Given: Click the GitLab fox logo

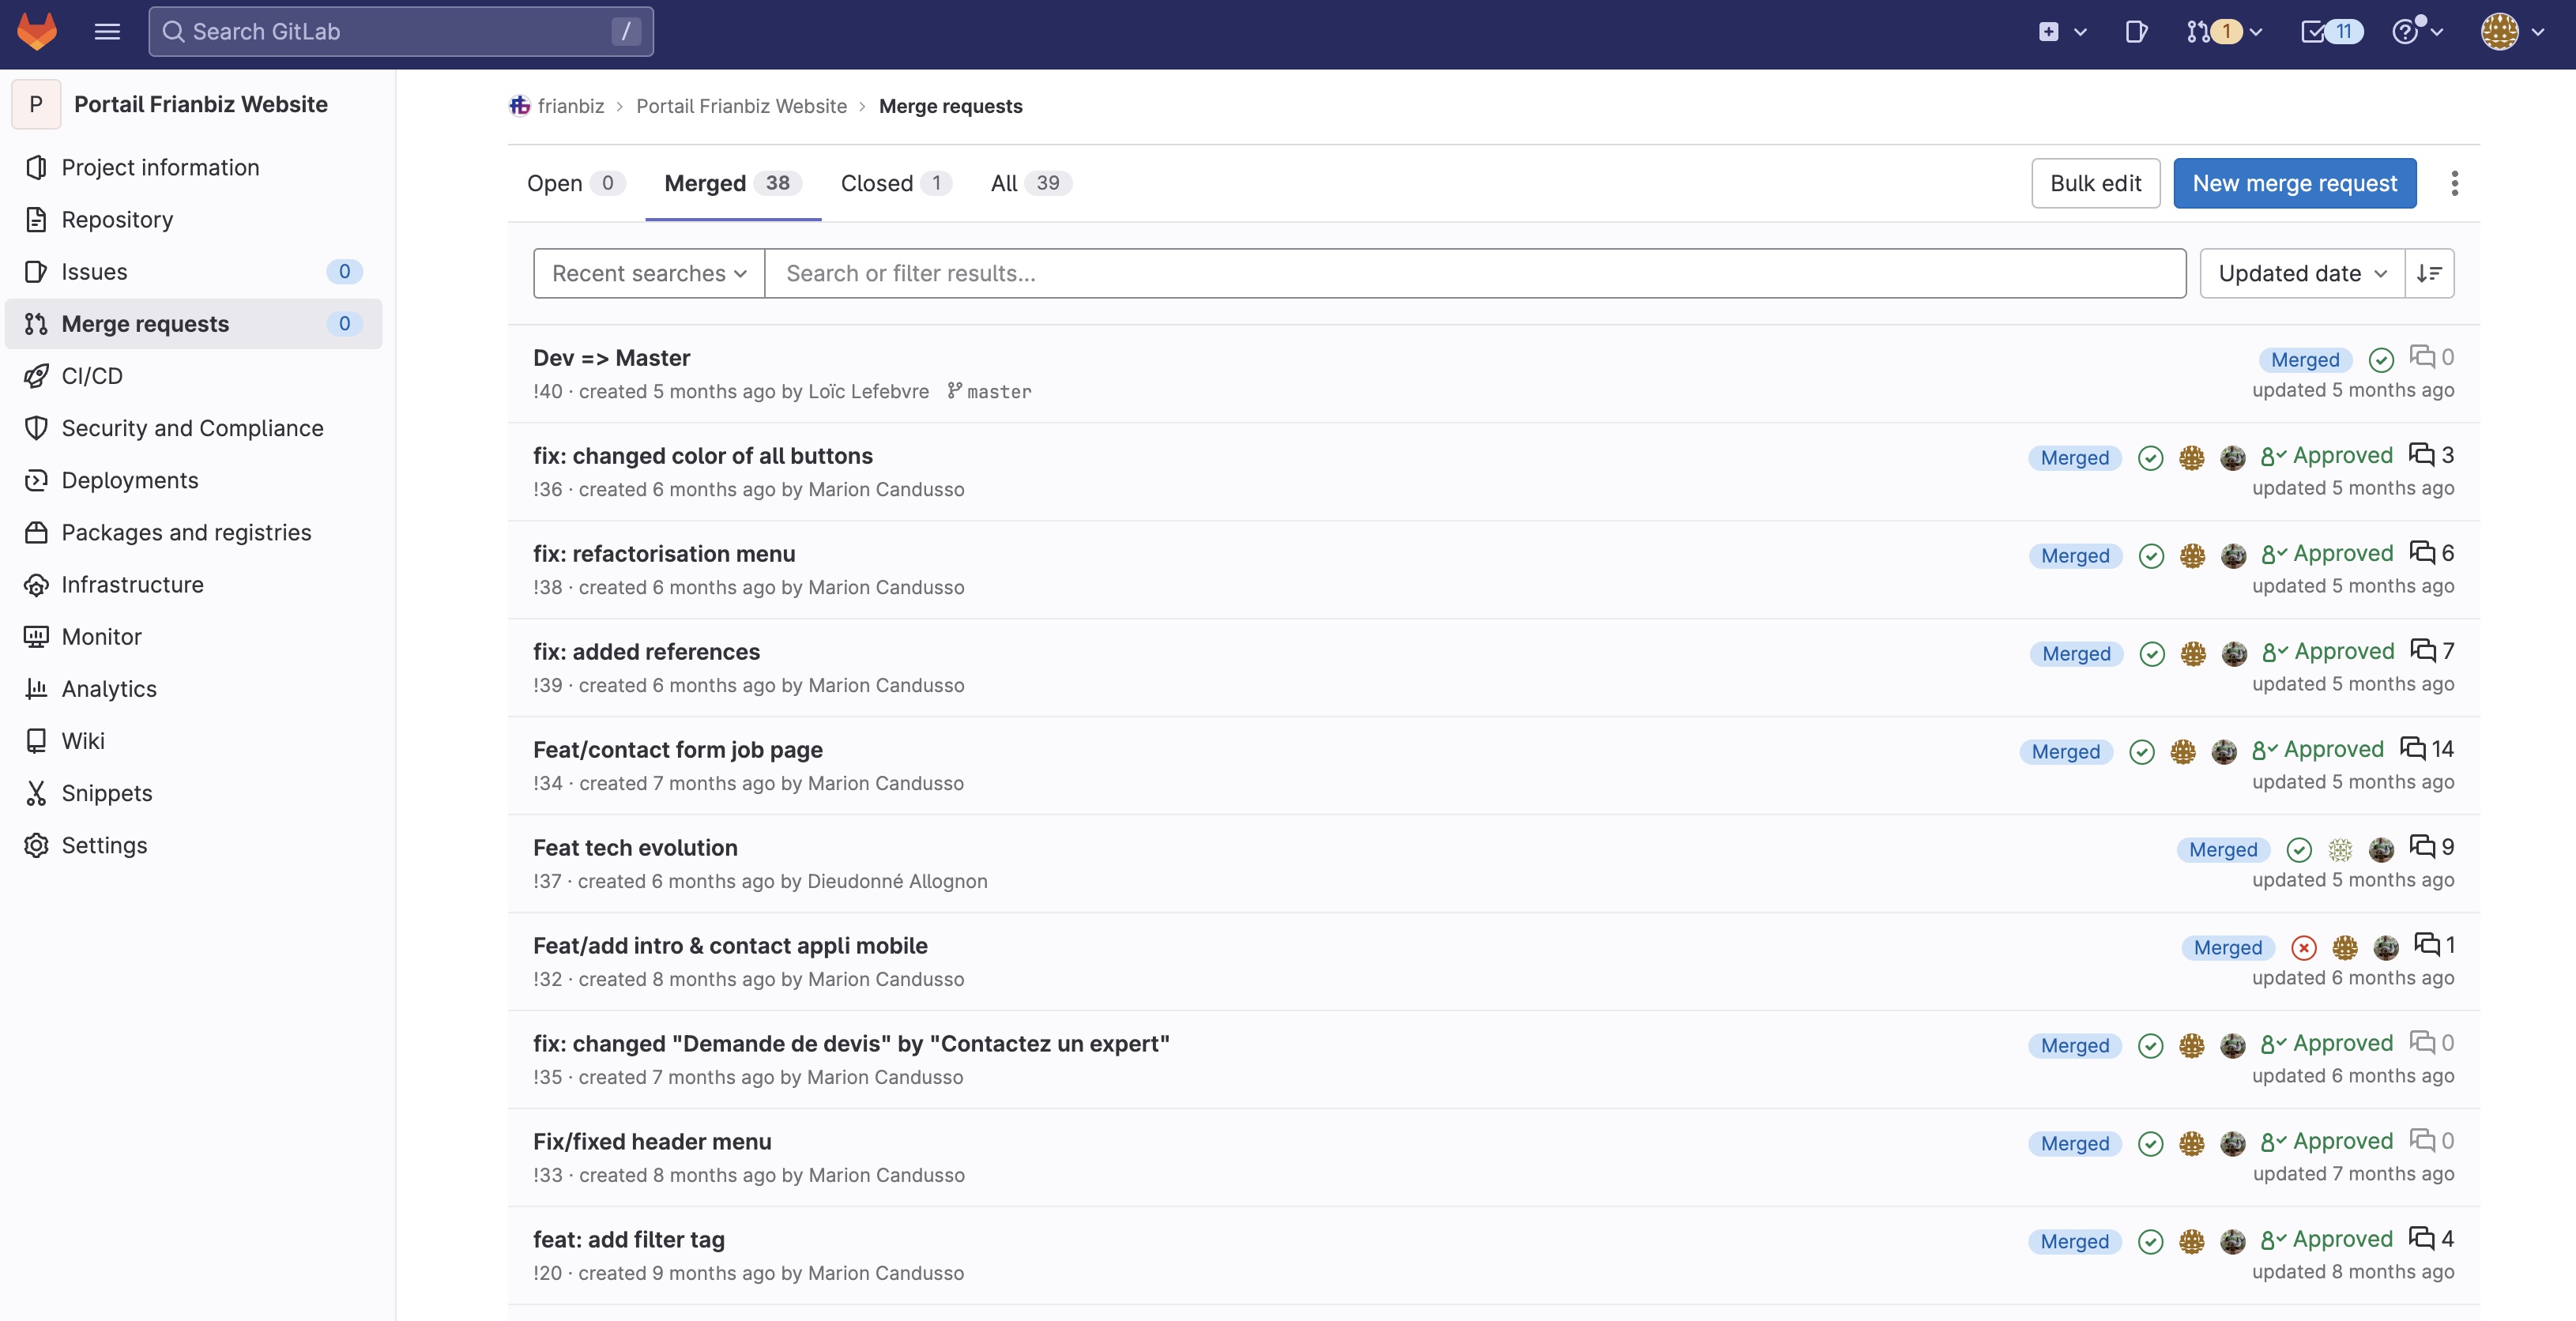Looking at the screenshot, I should point(36,31).
